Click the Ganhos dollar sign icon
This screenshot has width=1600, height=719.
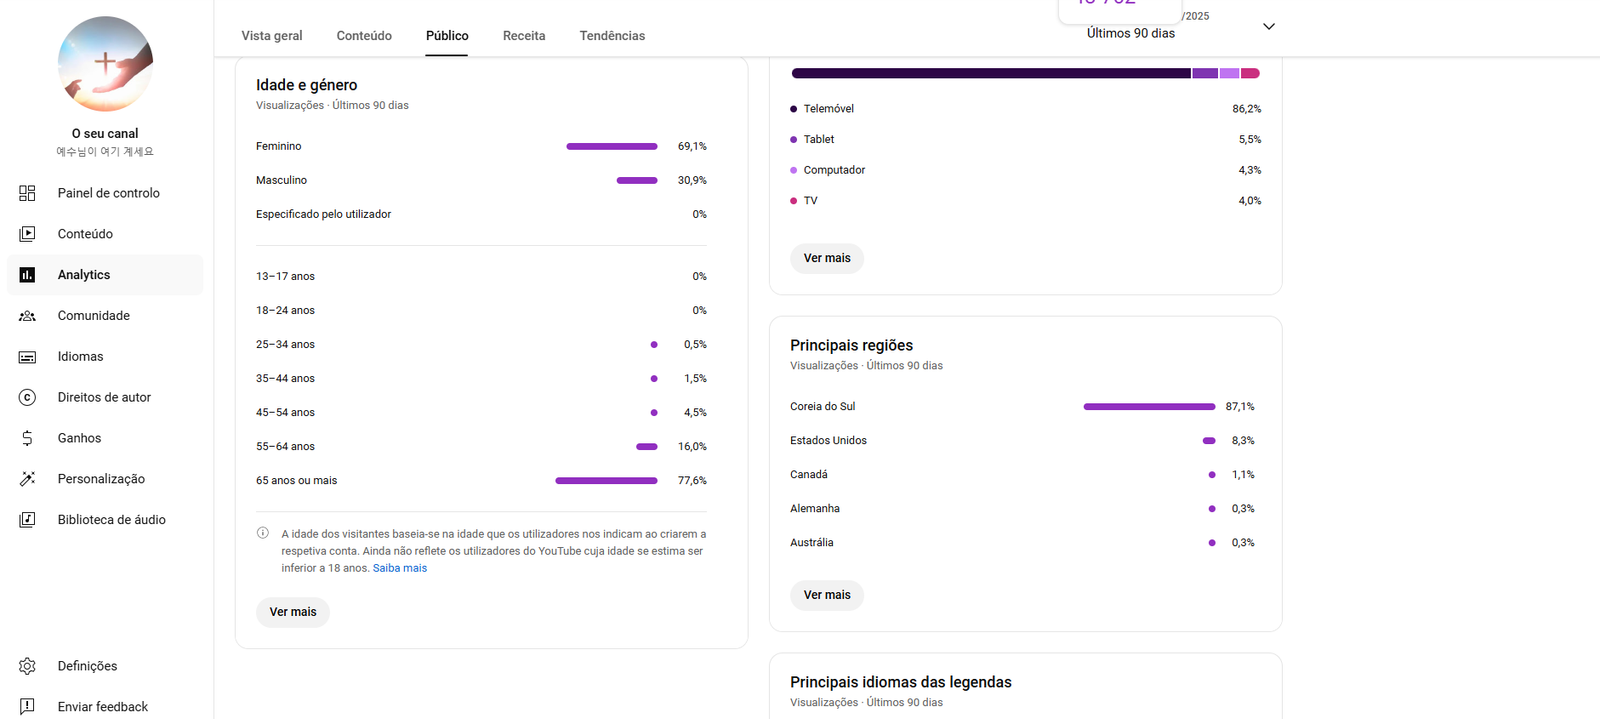[x=27, y=438]
